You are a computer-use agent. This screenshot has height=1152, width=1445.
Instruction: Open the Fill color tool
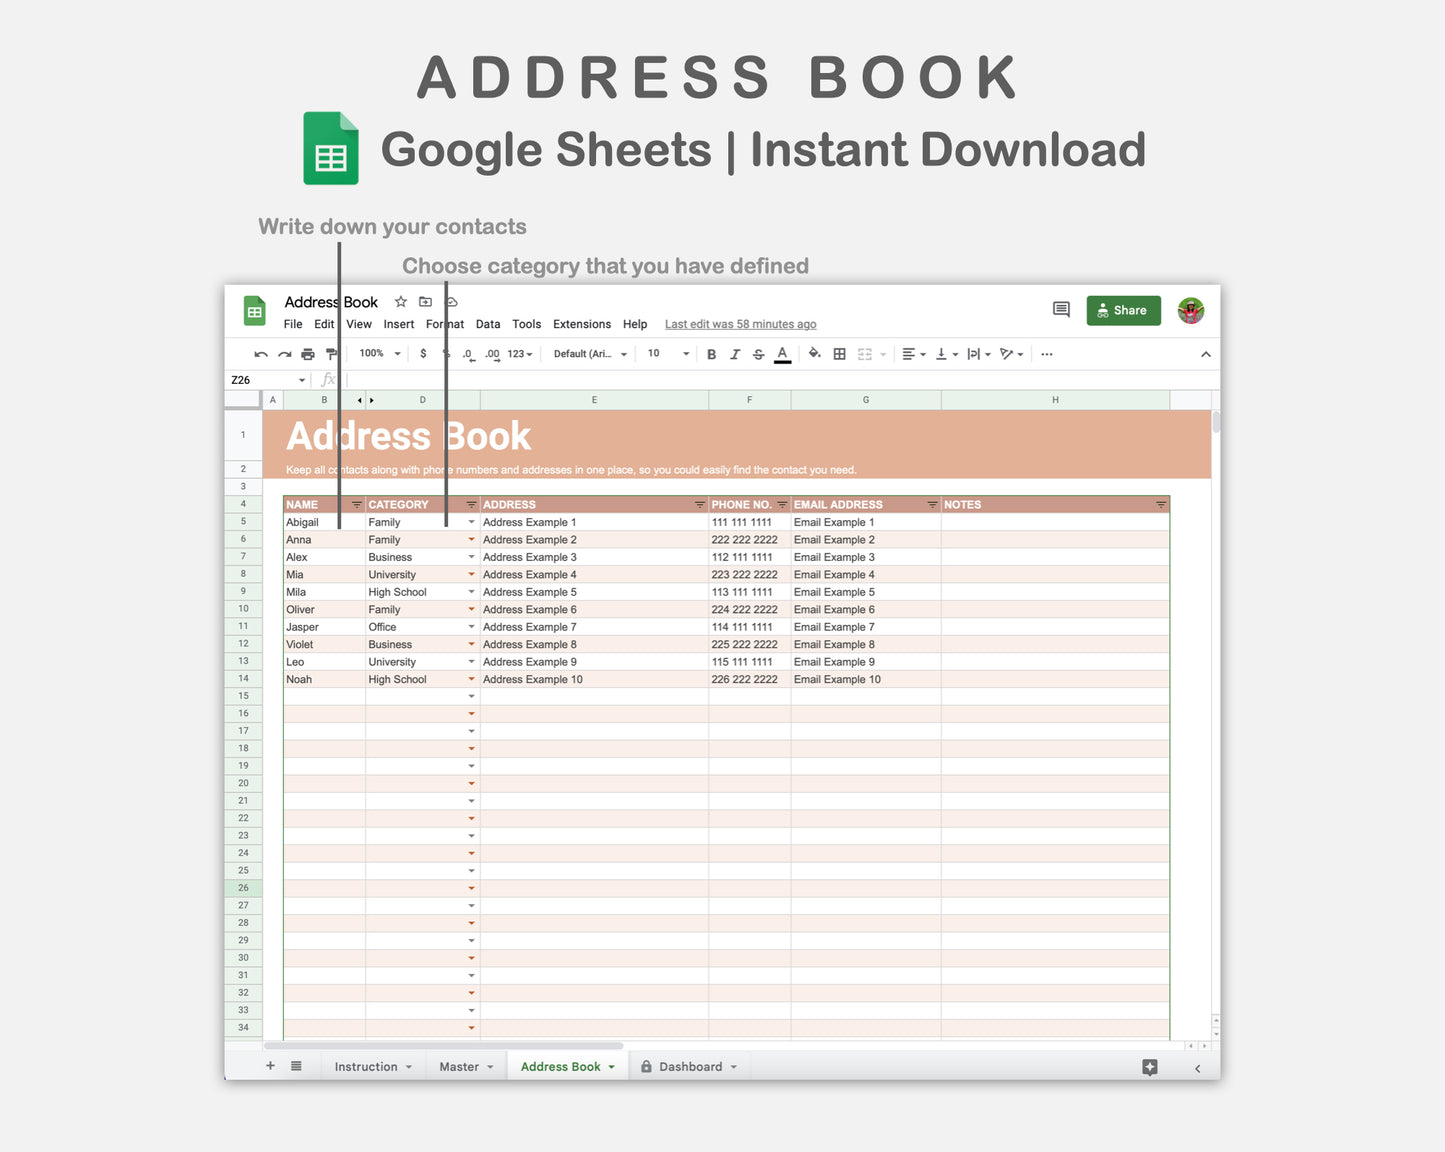814,354
